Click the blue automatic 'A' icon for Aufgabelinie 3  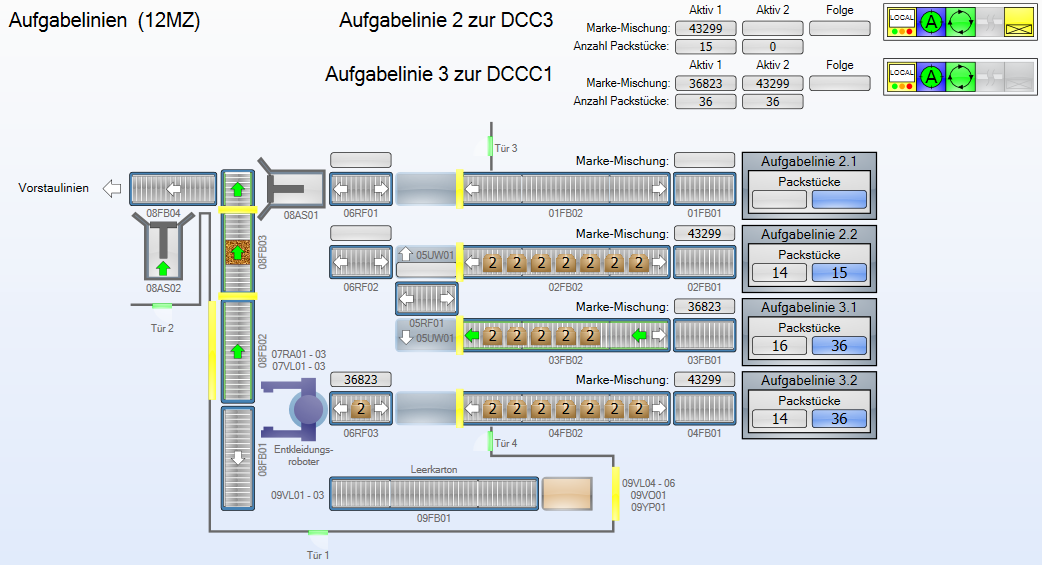pyautogui.click(x=931, y=77)
